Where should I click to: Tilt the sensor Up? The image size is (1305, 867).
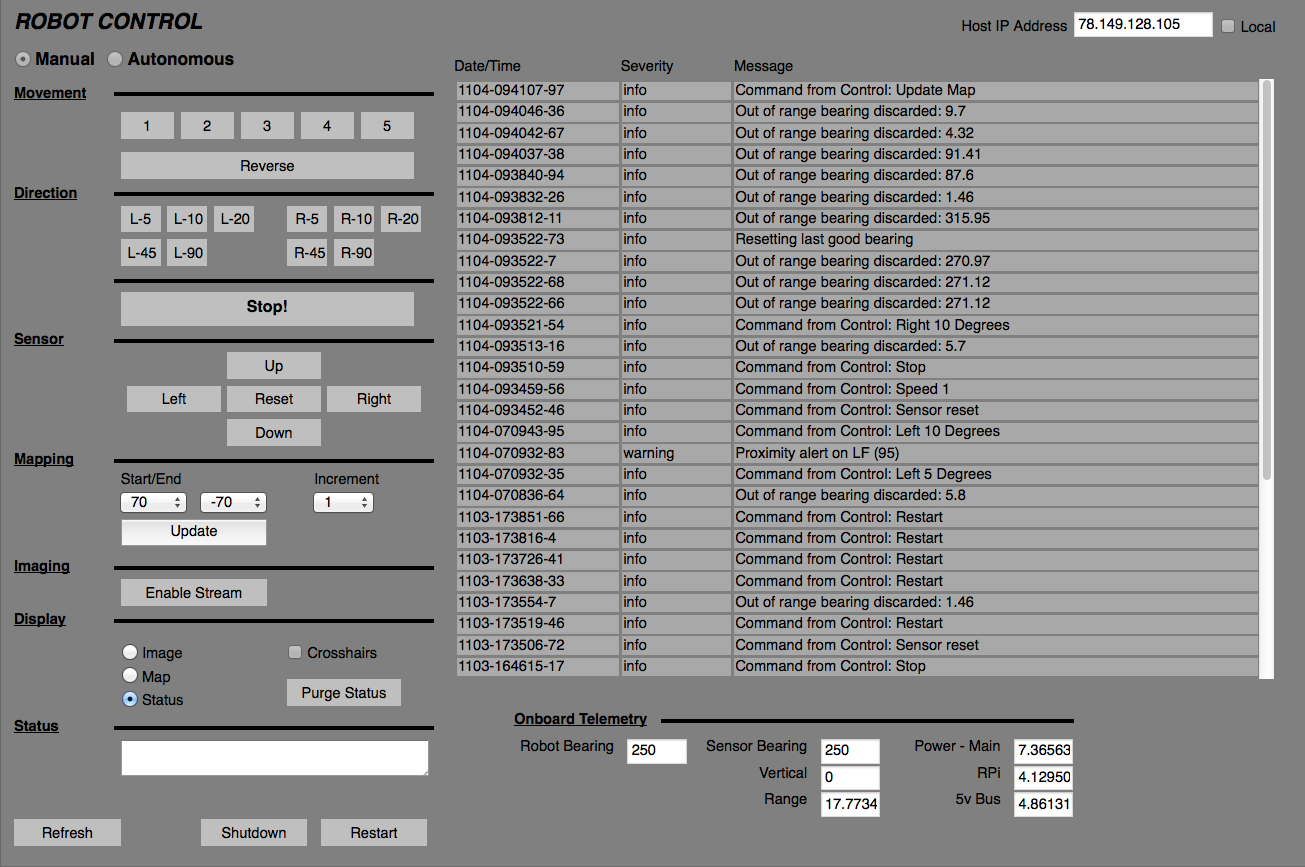[x=273, y=365]
